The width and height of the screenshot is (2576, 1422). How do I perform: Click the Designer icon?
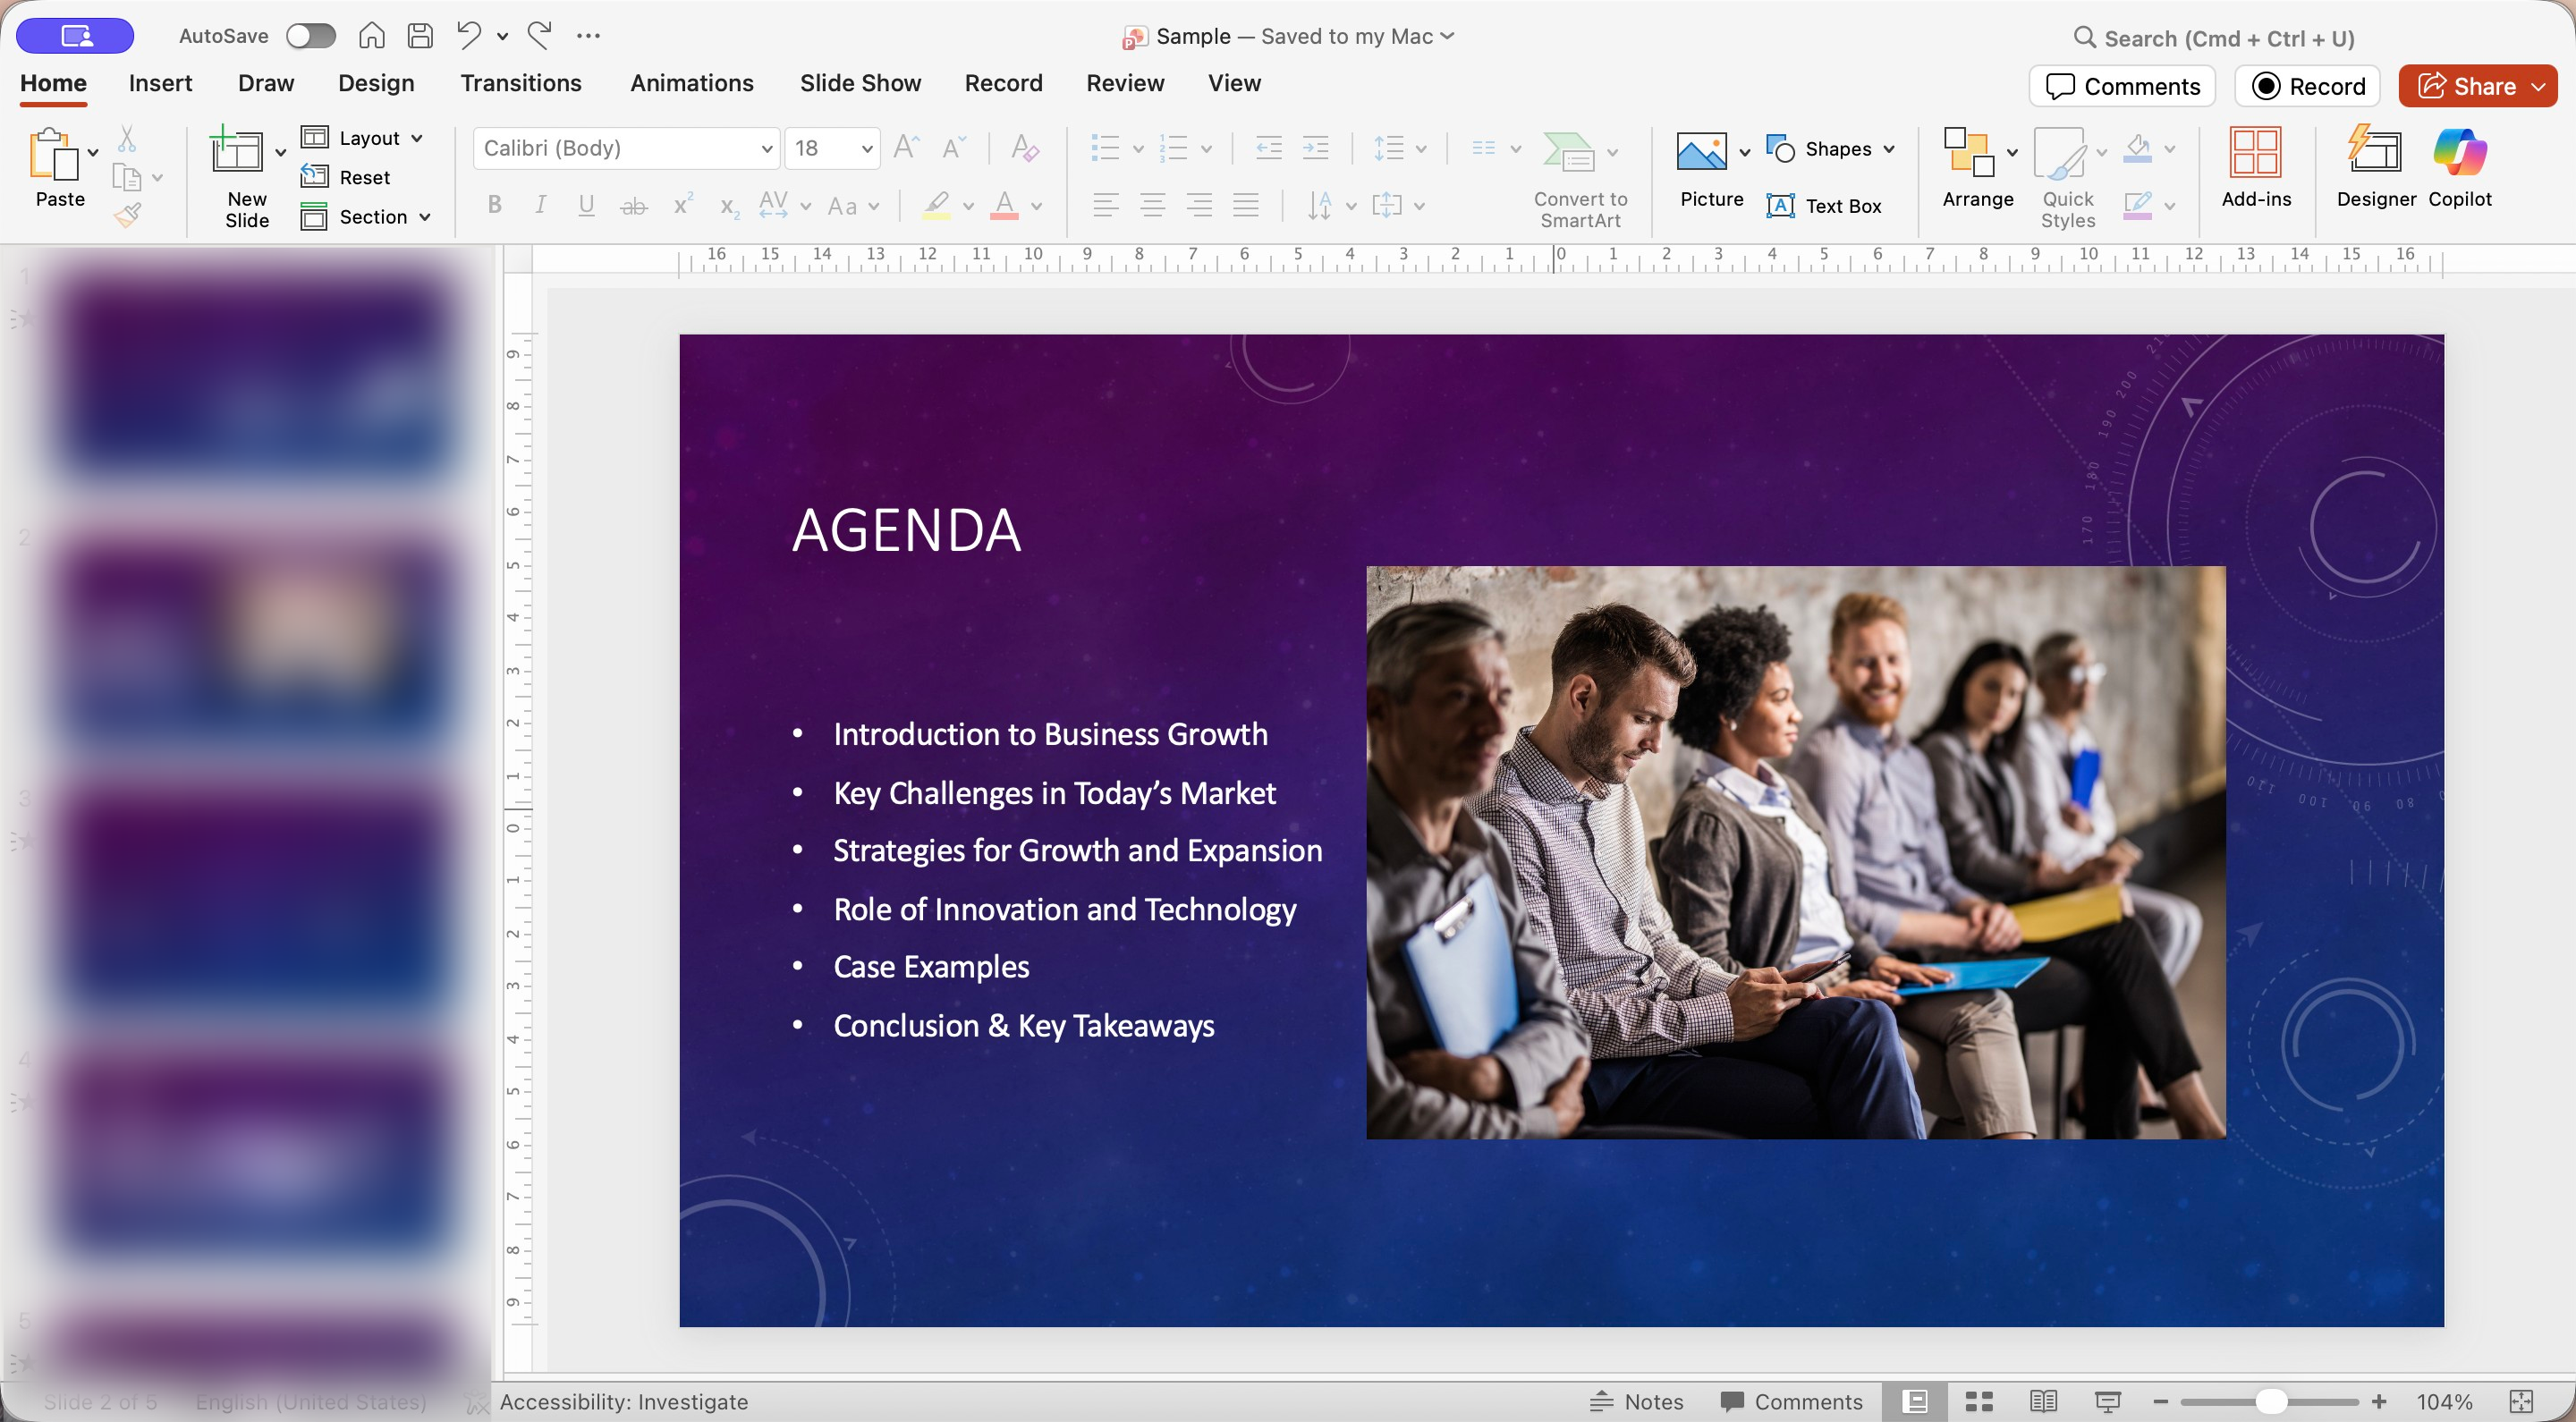2374,153
